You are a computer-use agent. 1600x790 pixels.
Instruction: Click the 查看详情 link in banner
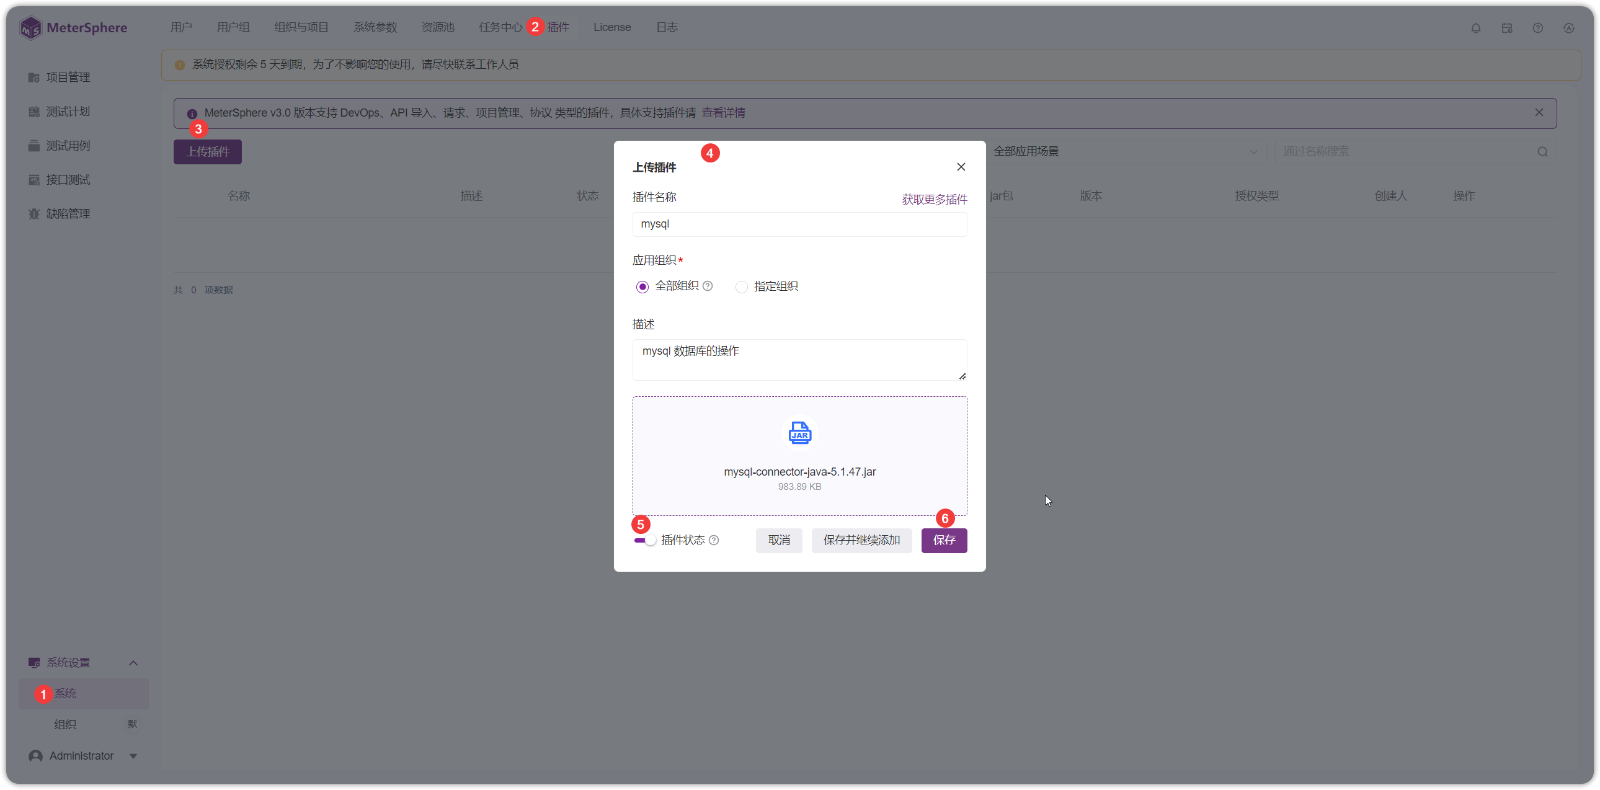(723, 113)
